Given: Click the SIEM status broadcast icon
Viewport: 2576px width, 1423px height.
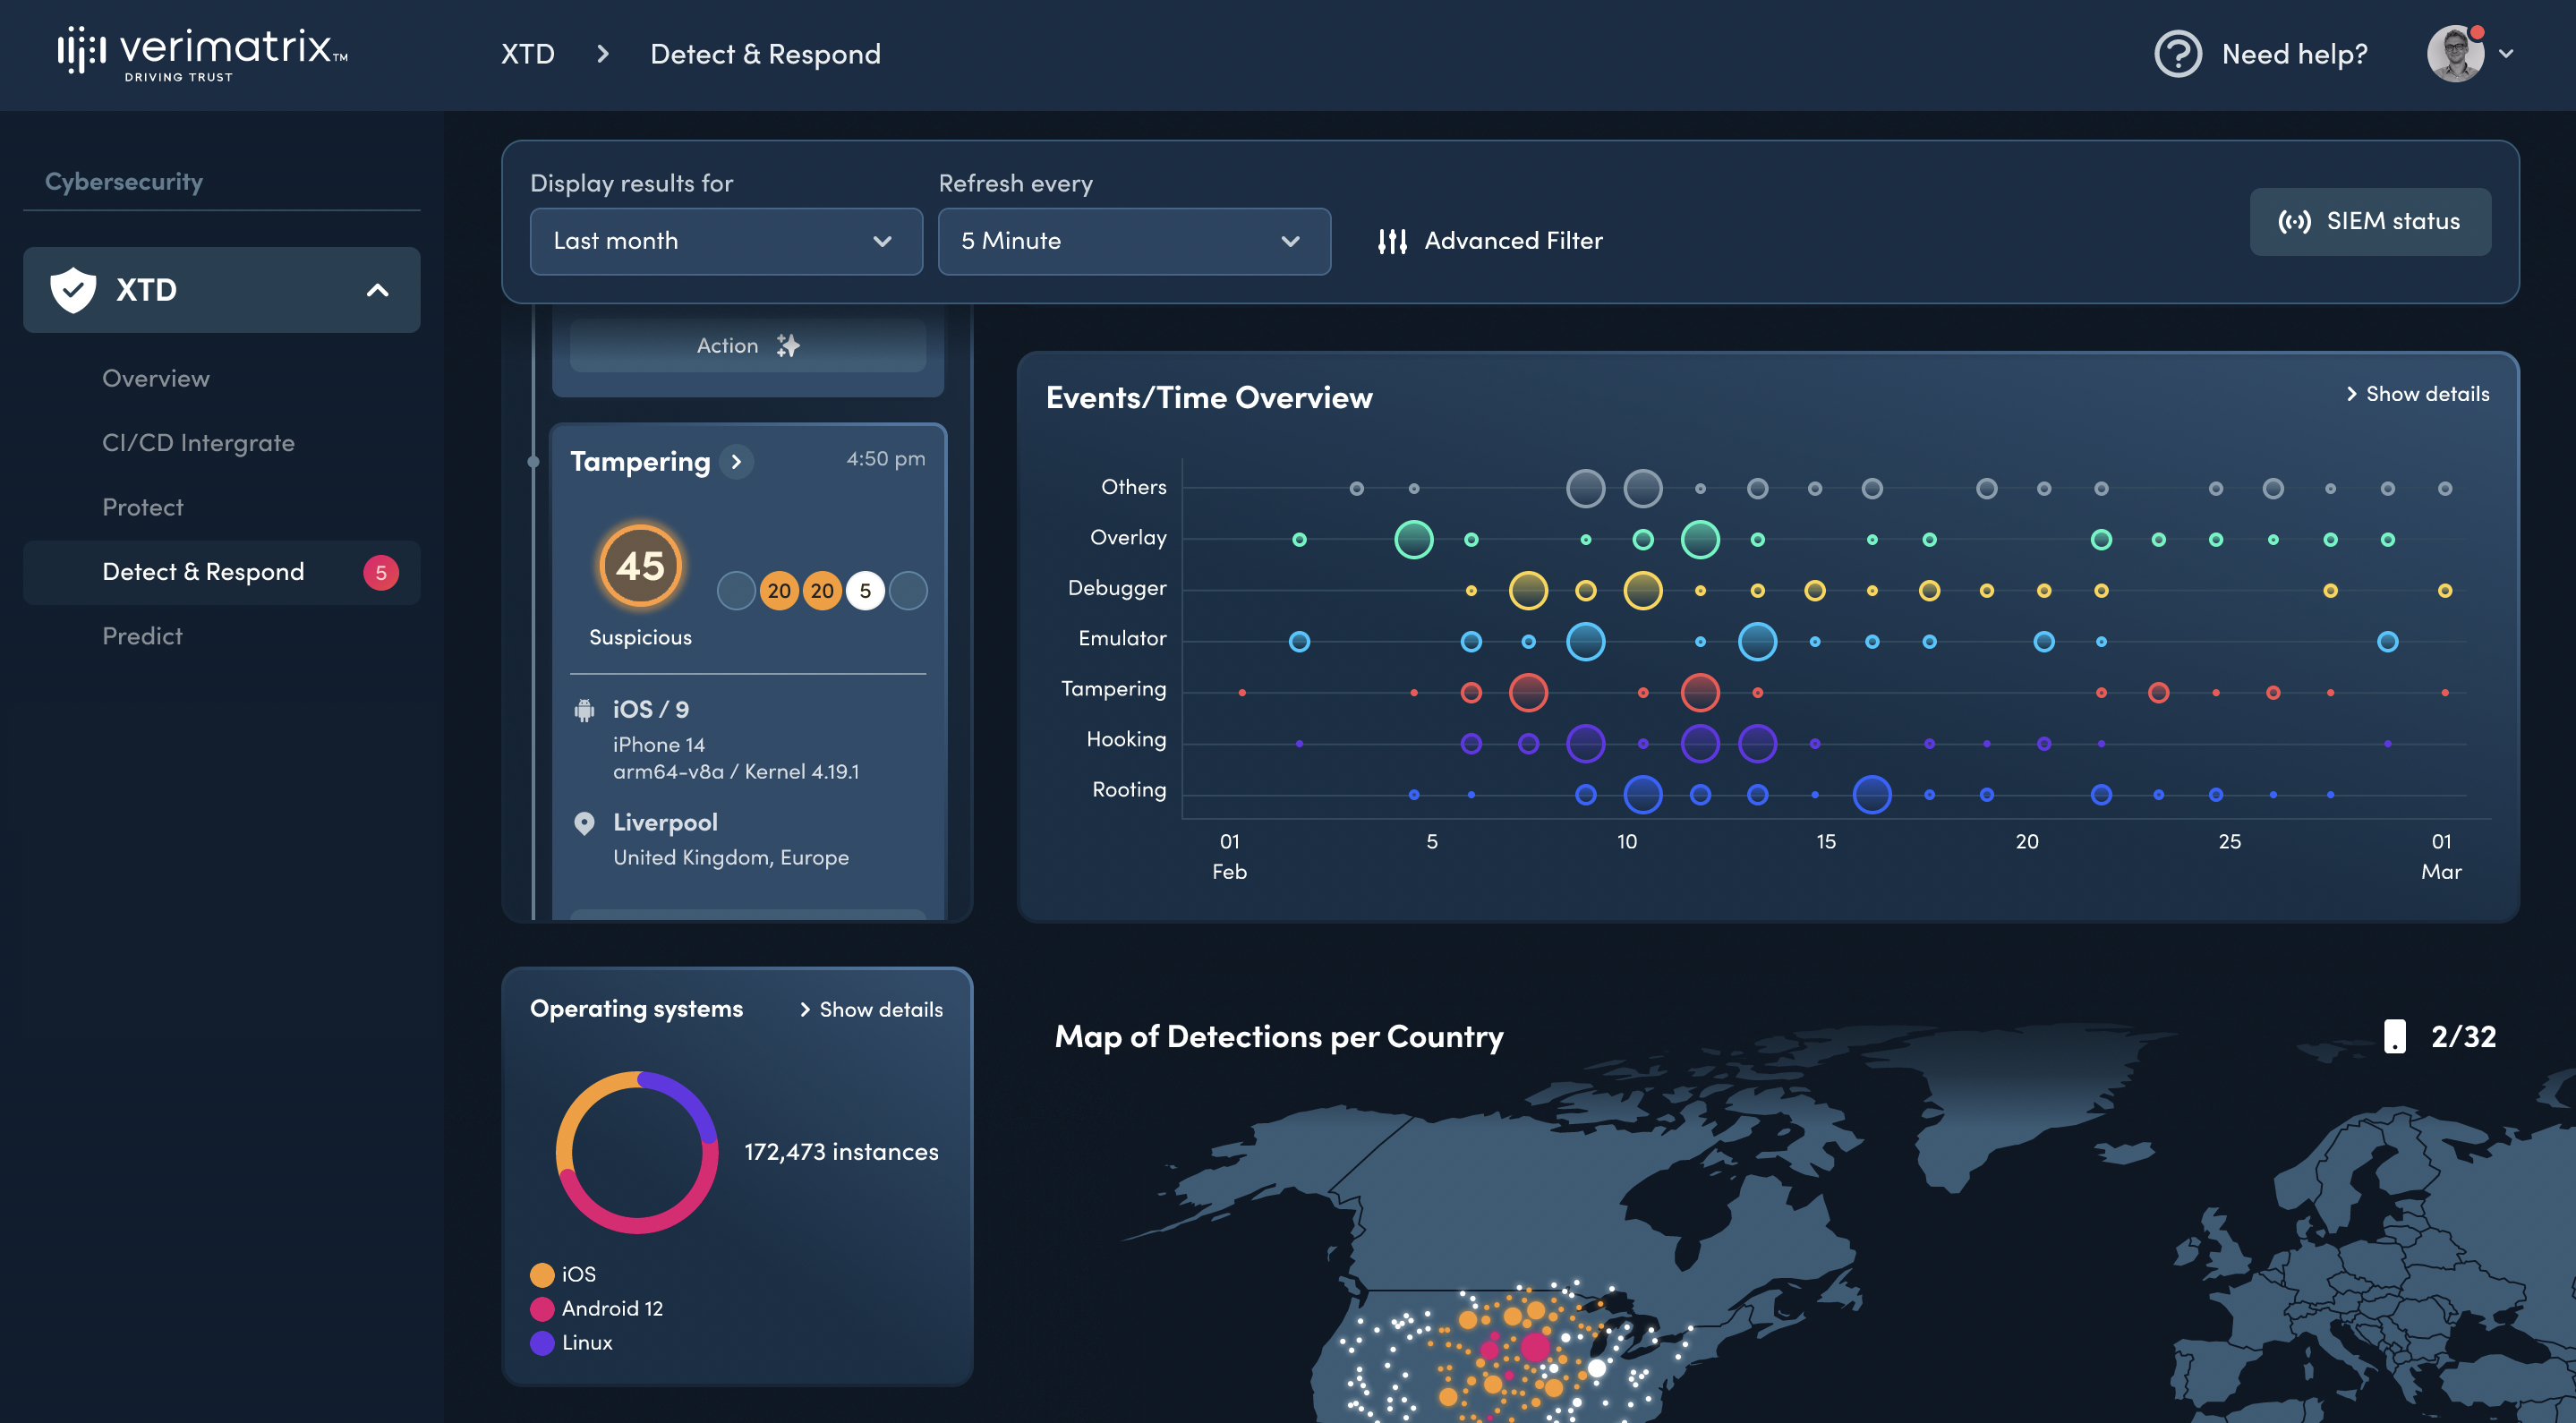Looking at the screenshot, I should [2294, 221].
